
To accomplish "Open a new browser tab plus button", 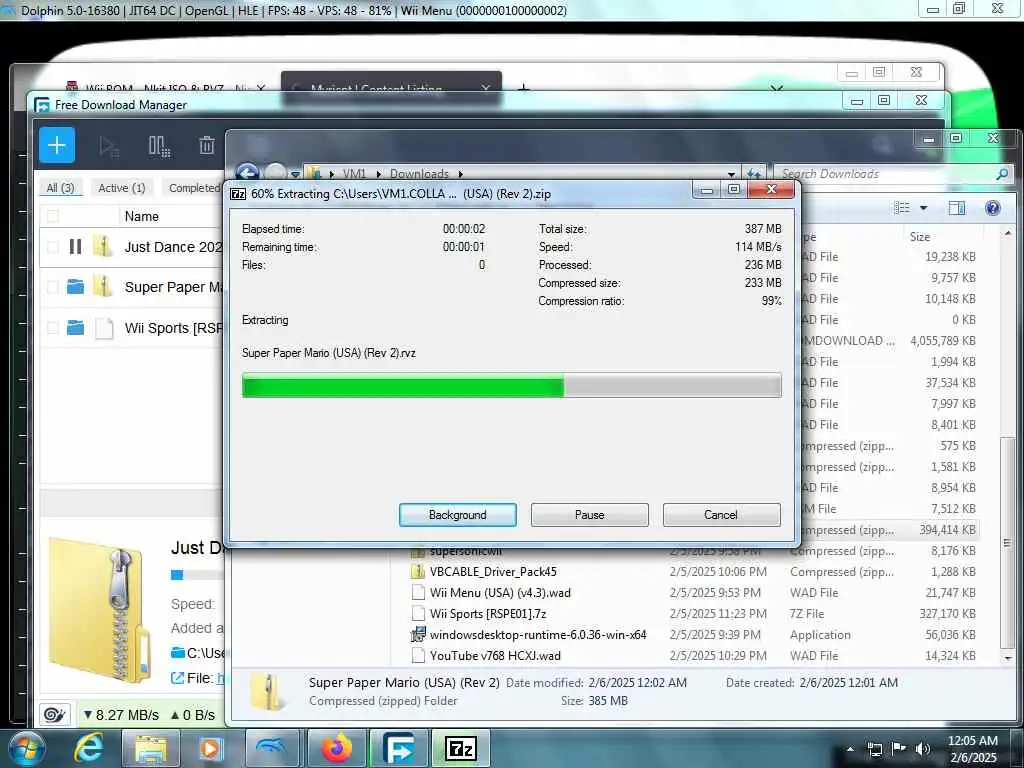I will click(x=523, y=88).
